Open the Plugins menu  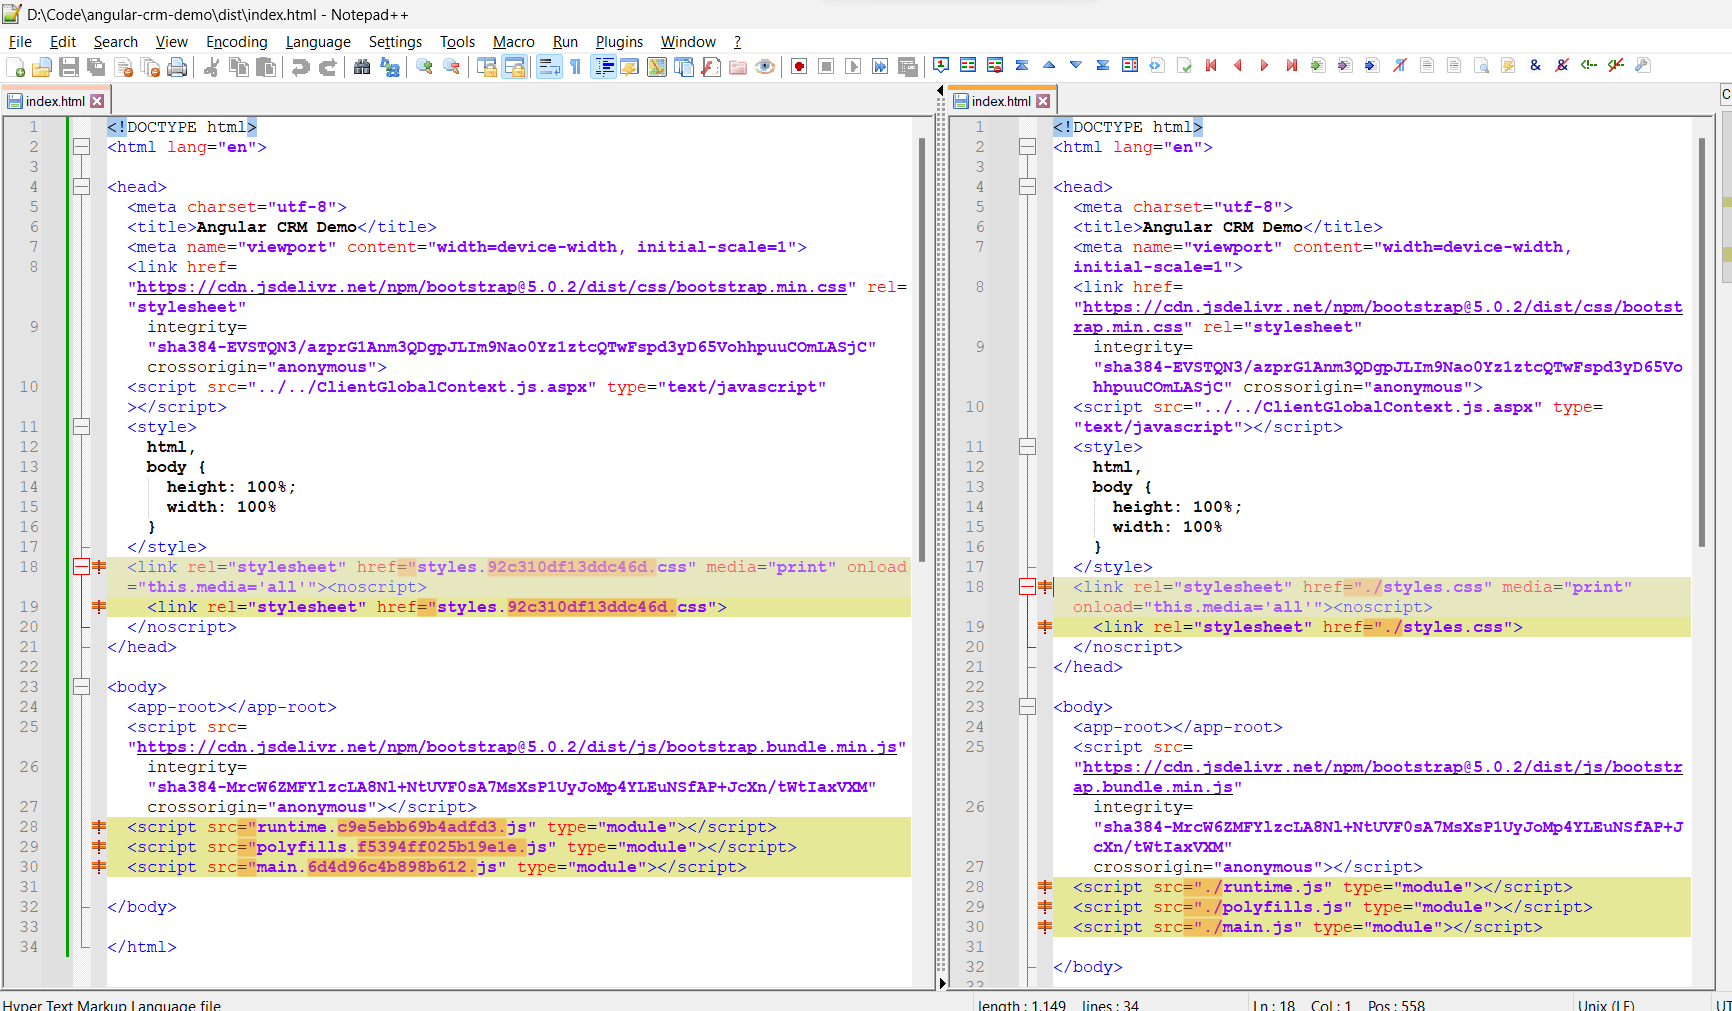tap(619, 42)
